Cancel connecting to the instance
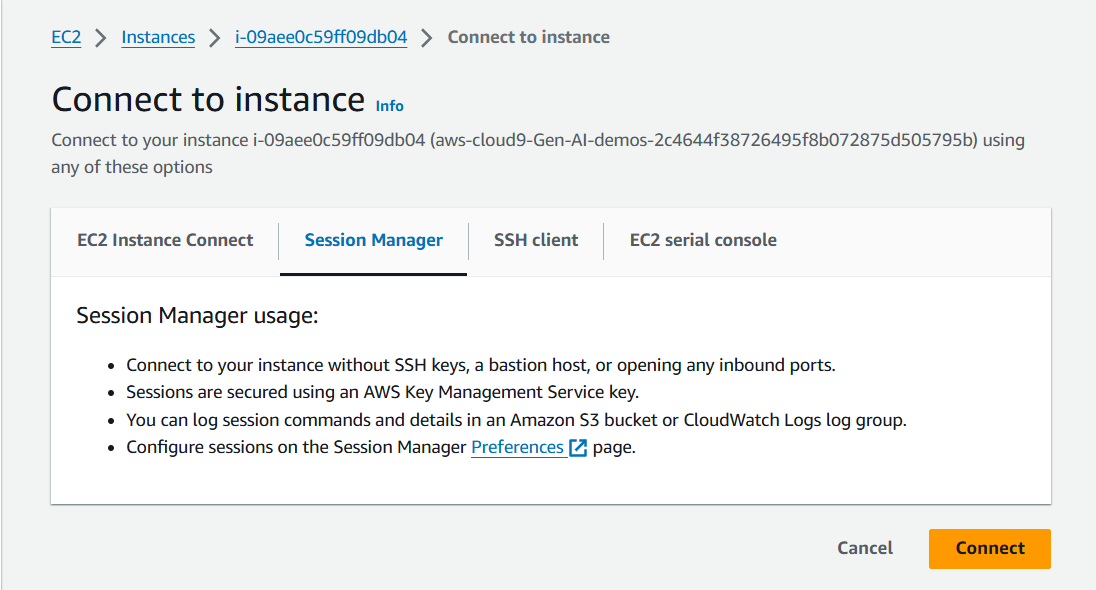 (865, 548)
